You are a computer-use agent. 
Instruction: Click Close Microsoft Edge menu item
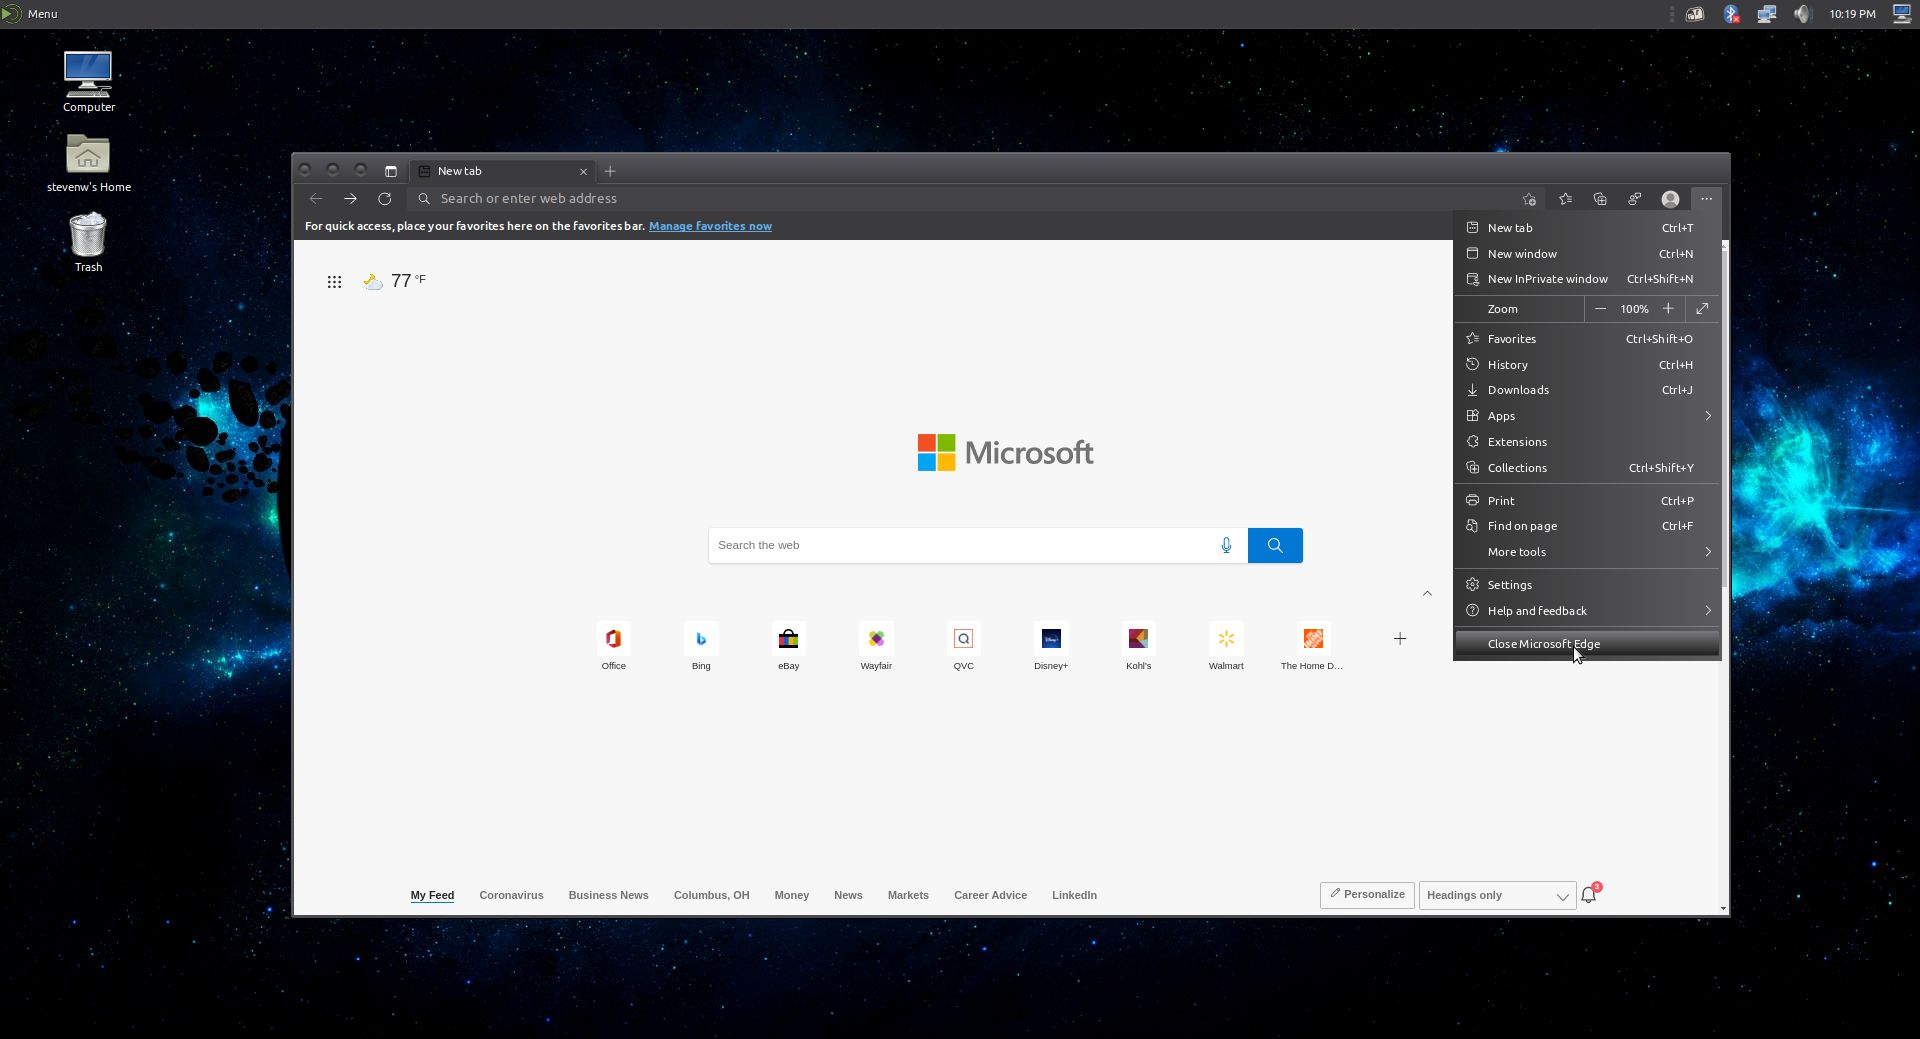tap(1587, 644)
